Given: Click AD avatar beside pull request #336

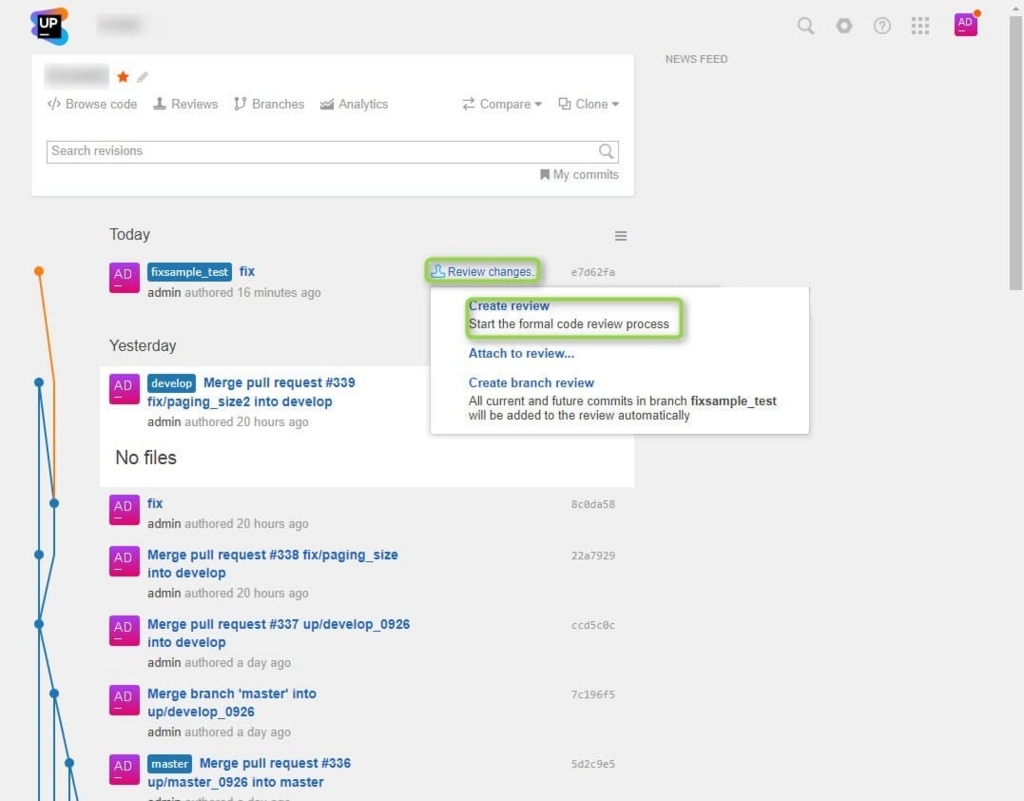Looking at the screenshot, I should tap(124, 770).
